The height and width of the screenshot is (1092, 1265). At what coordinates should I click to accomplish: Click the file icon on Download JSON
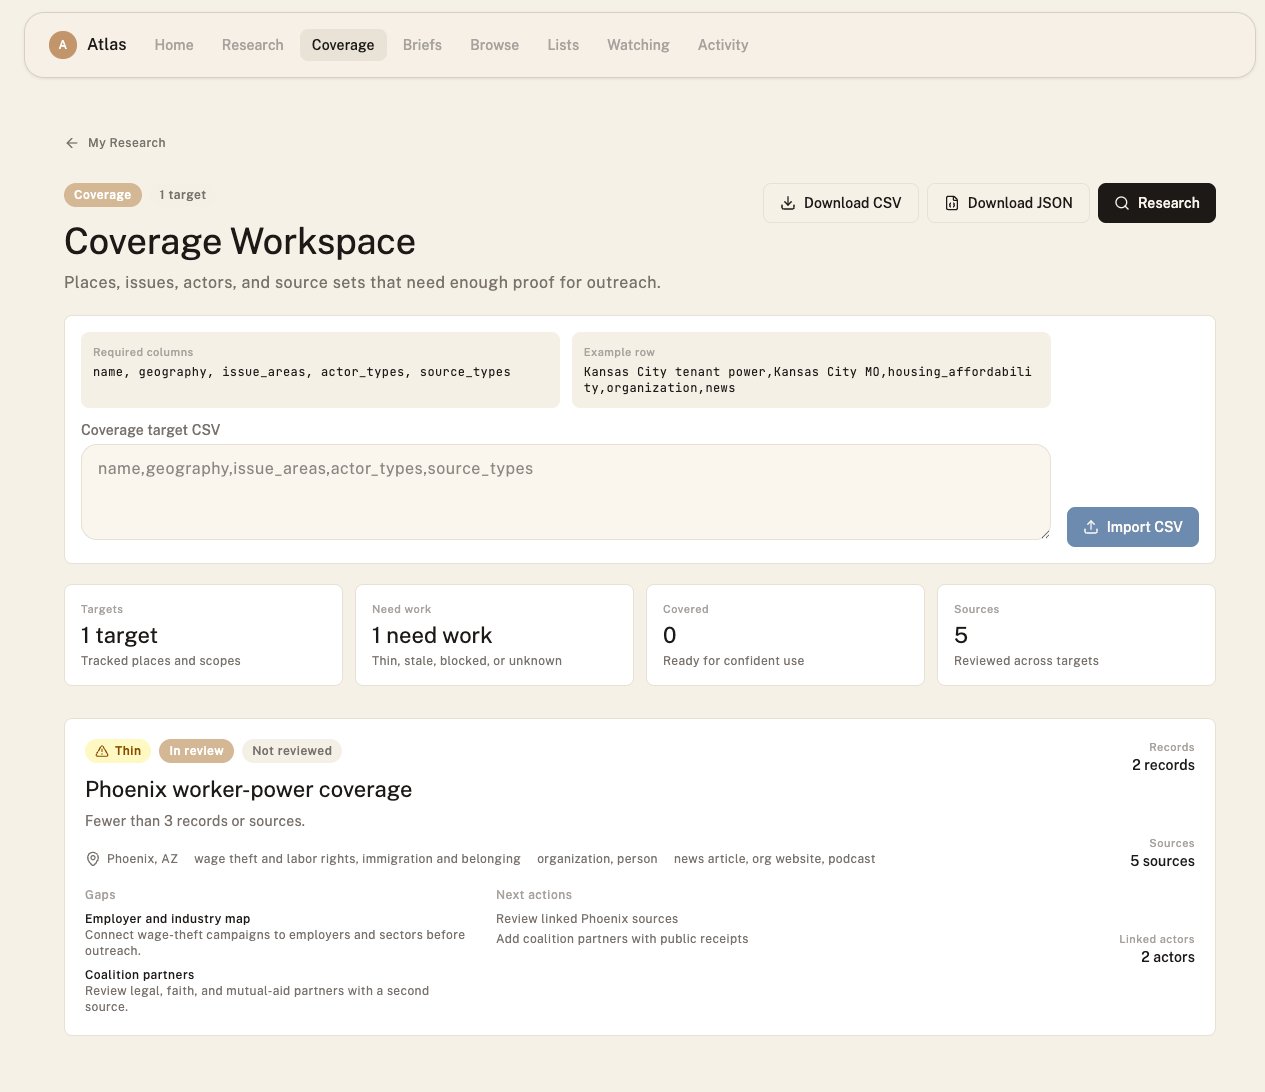(952, 203)
